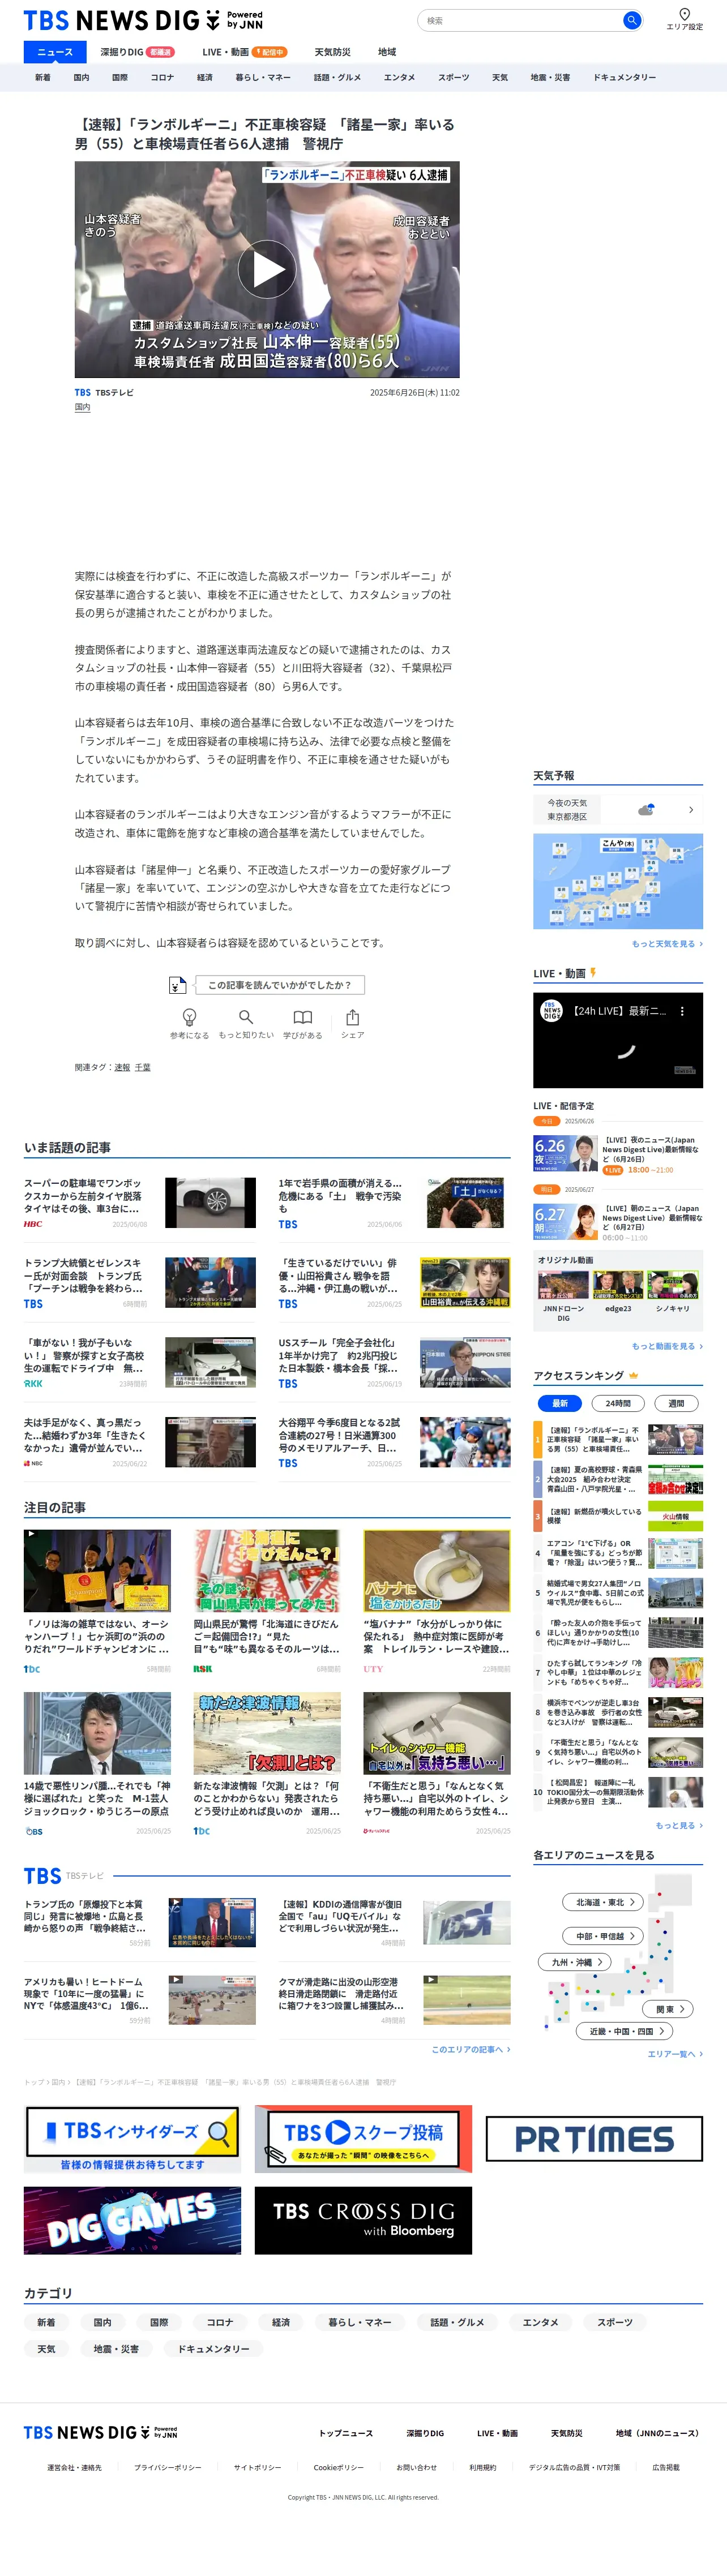Open ranking article about エアコン 1℃下げる
Image resolution: width=727 pixels, height=2576 pixels.
coord(618,1553)
